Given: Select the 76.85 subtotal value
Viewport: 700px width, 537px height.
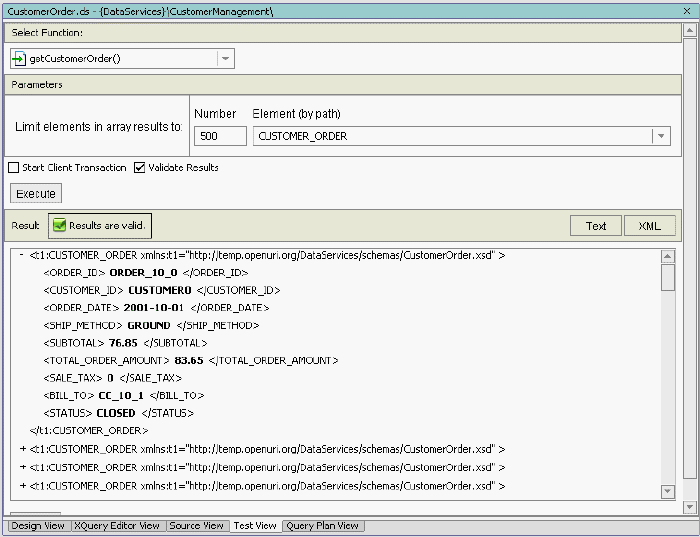Looking at the screenshot, I should click(123, 343).
